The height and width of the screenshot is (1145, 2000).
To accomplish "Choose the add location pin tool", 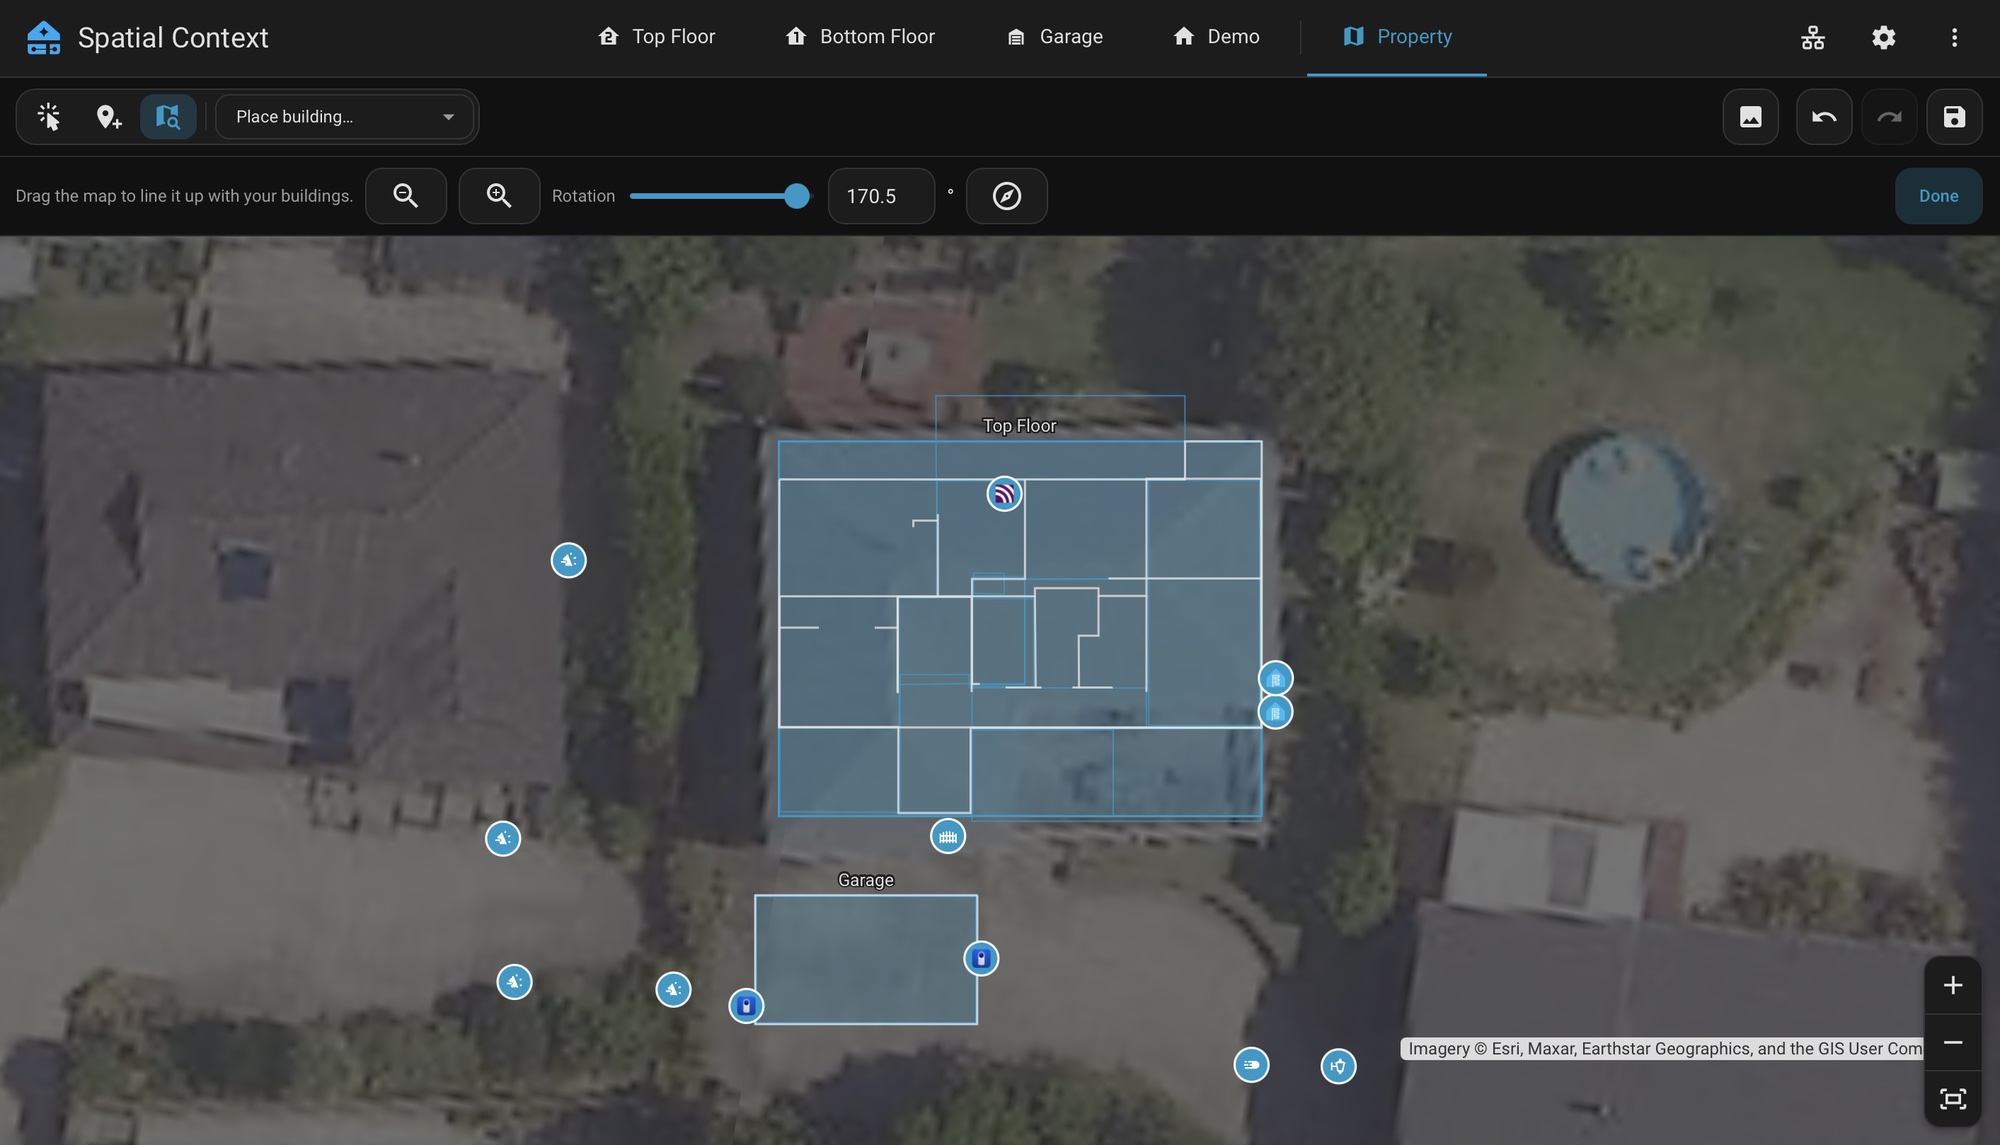I will 108,117.
